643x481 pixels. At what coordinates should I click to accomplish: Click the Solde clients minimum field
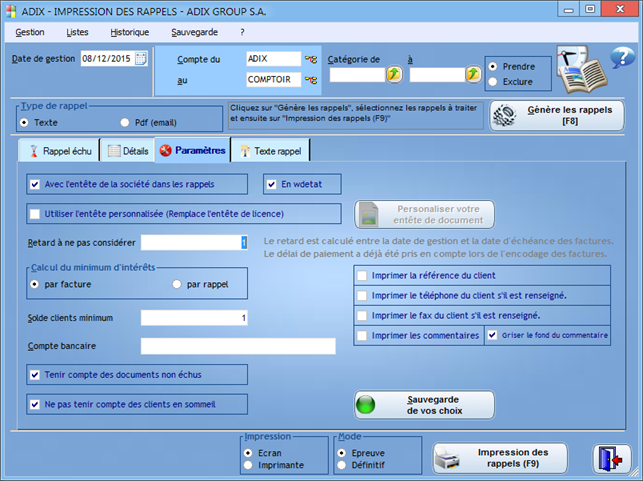pyautogui.click(x=194, y=318)
